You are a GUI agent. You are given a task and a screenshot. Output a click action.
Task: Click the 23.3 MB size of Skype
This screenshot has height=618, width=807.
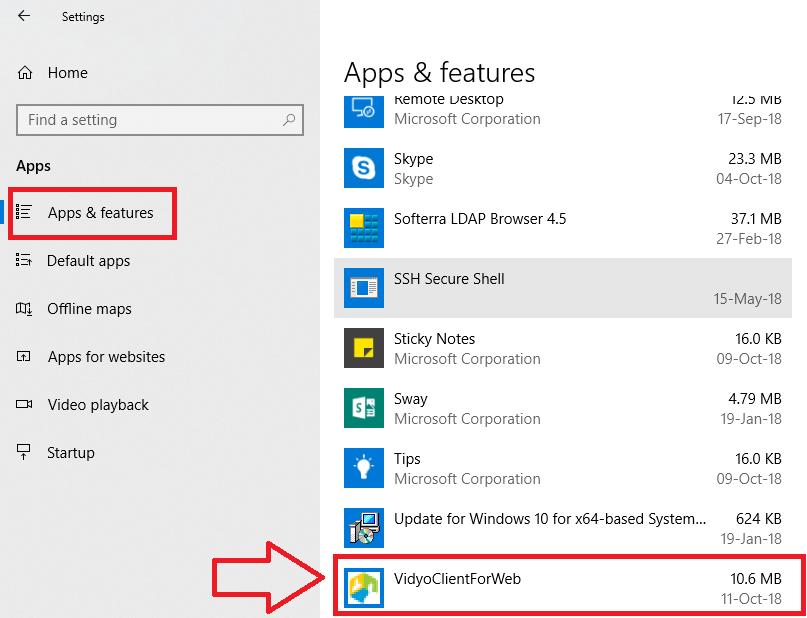click(755, 158)
